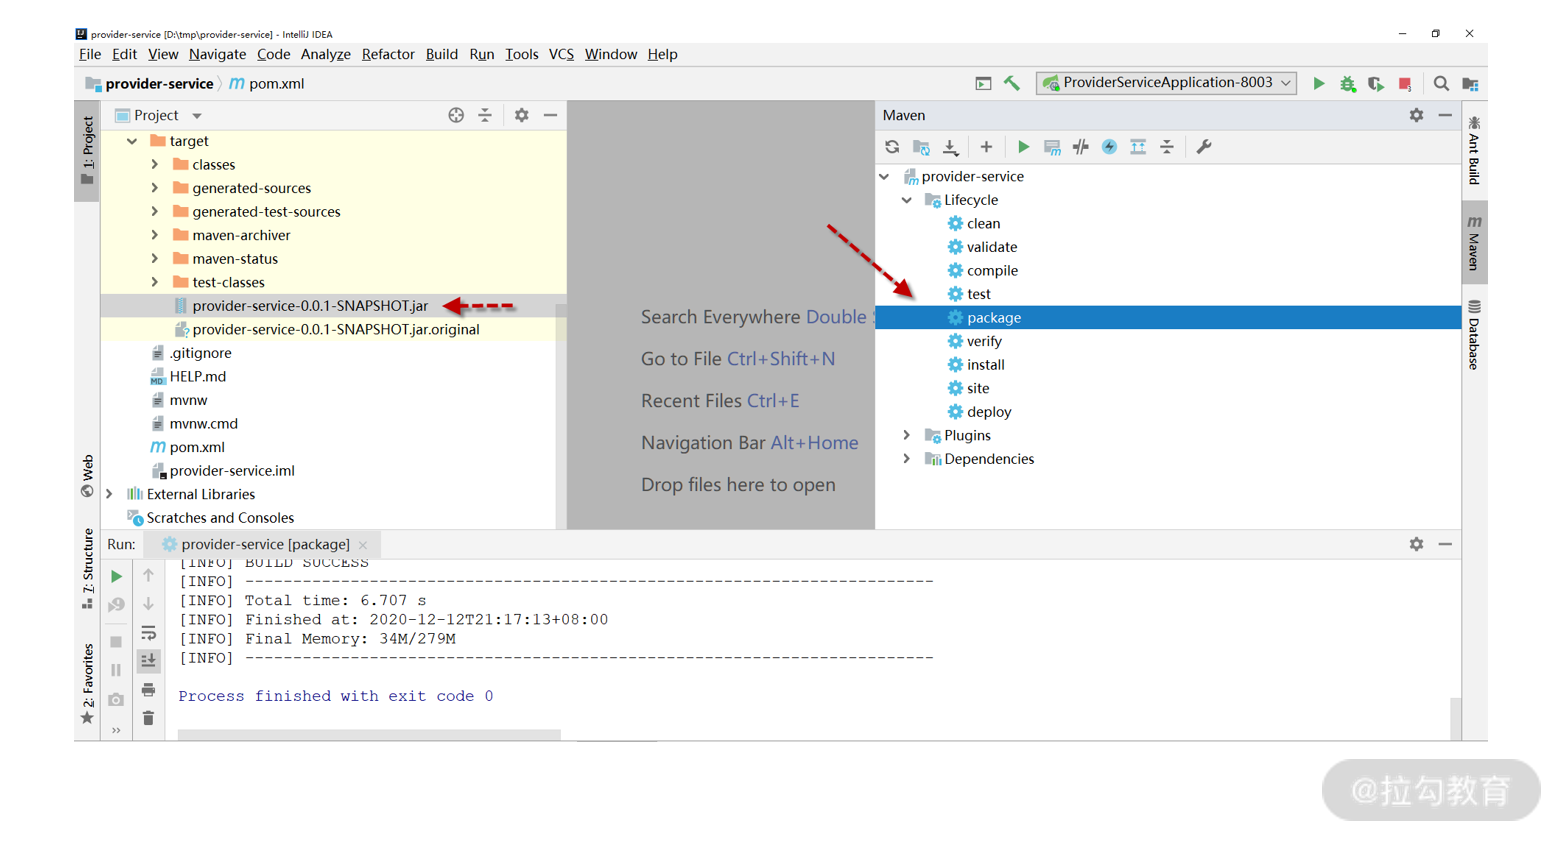Screen dimensions: 1562x841
Task: Clear Run console with trash icon
Action: coord(148,718)
